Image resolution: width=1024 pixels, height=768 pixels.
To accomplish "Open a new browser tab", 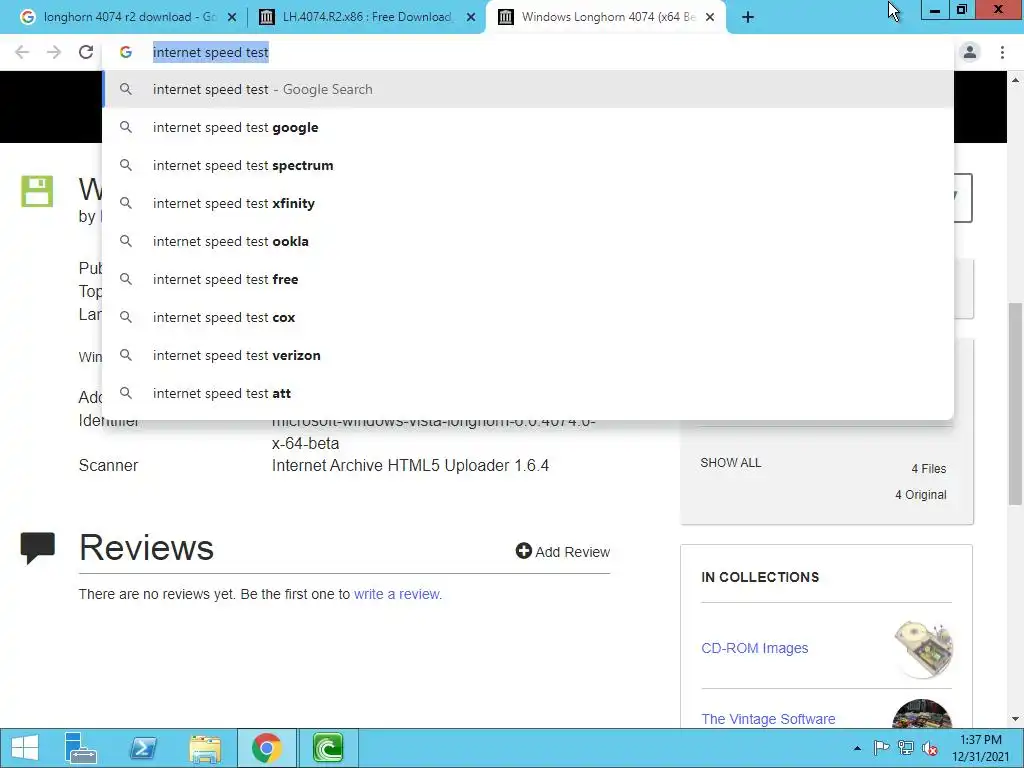I will point(748,18).
